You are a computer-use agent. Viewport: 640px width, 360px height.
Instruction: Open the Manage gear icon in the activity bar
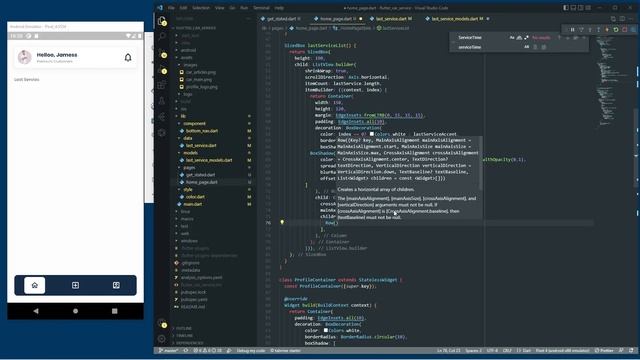pos(162,339)
